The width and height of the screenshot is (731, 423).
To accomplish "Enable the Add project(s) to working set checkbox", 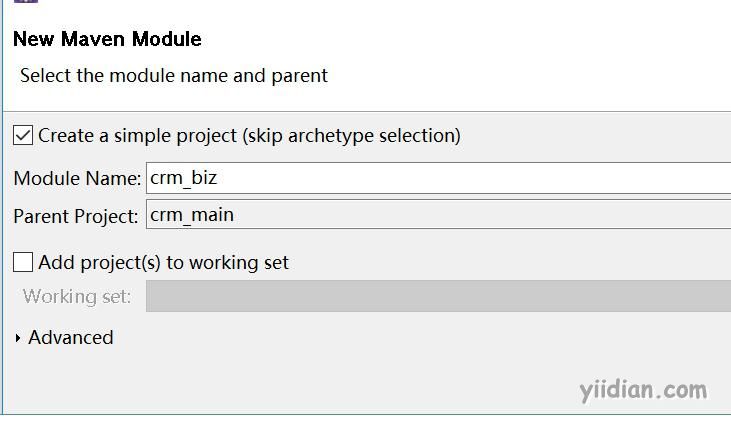I will click(23, 262).
